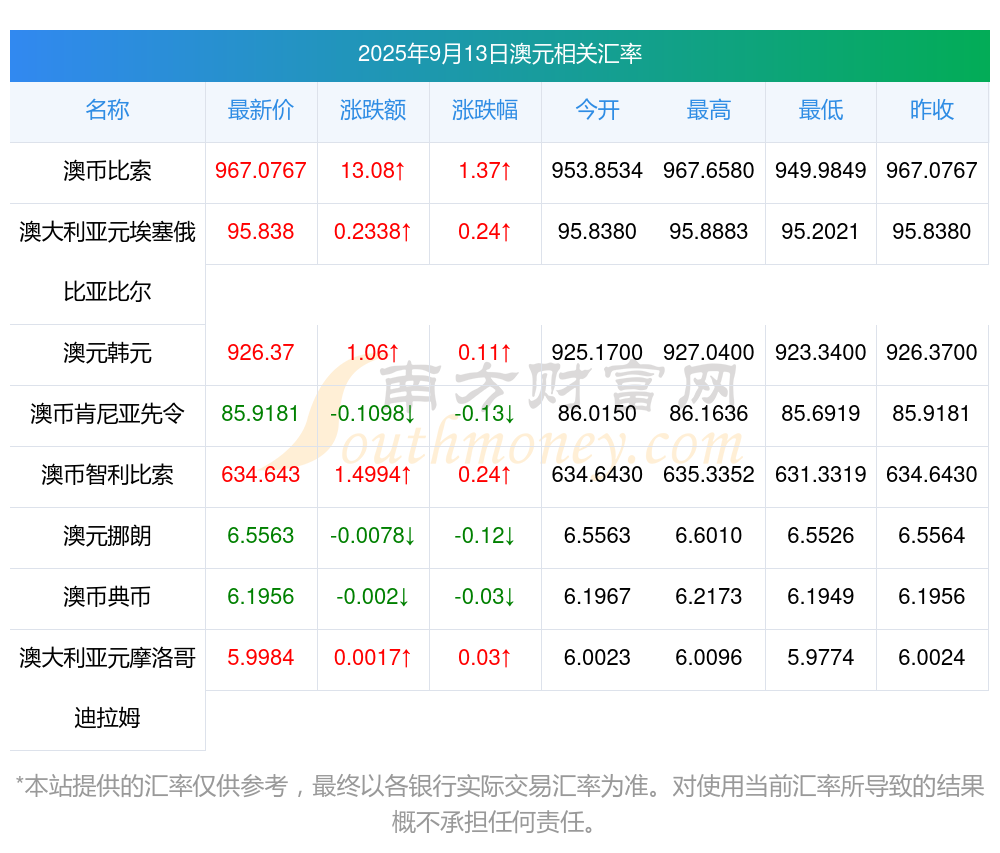This screenshot has height=853, width=1000.
Task: Click previous close 6.0024
Action: point(932,658)
